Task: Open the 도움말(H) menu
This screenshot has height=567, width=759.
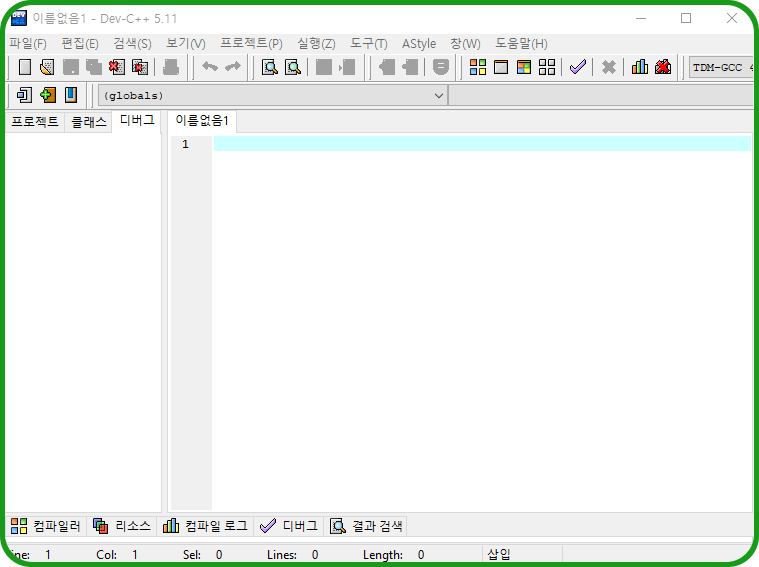Action: click(521, 44)
